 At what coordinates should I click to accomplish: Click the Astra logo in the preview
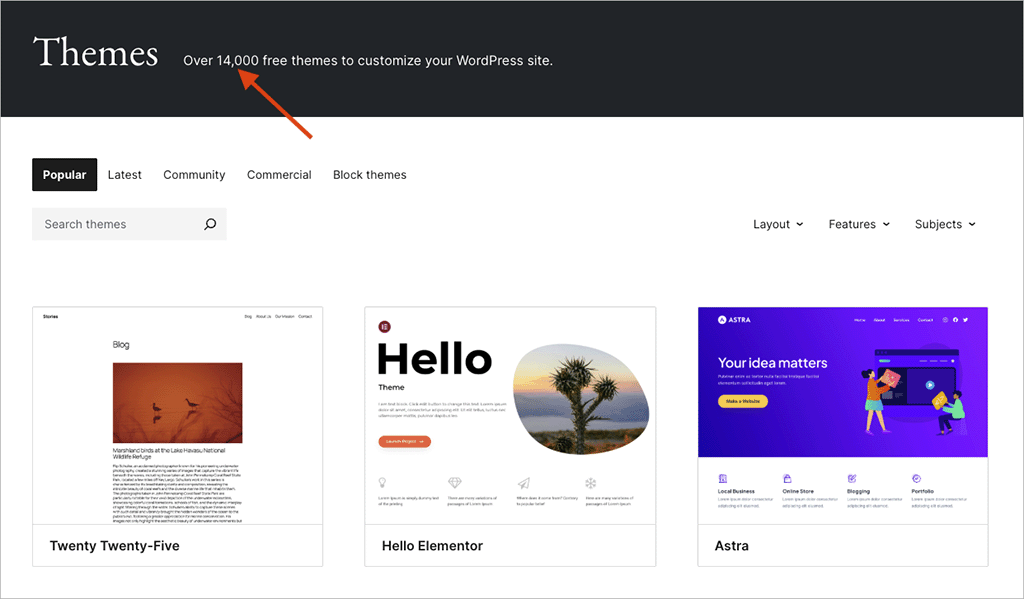point(734,319)
